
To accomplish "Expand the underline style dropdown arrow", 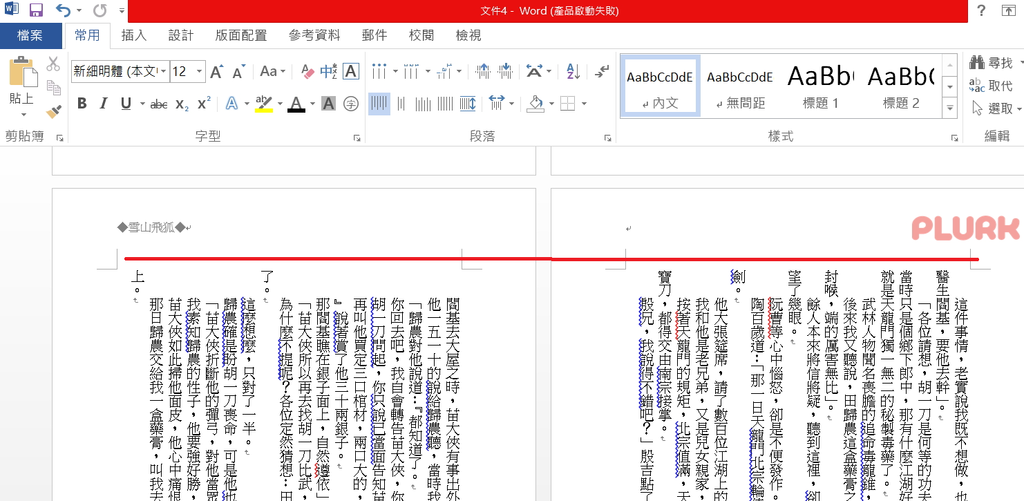I will 140,103.
